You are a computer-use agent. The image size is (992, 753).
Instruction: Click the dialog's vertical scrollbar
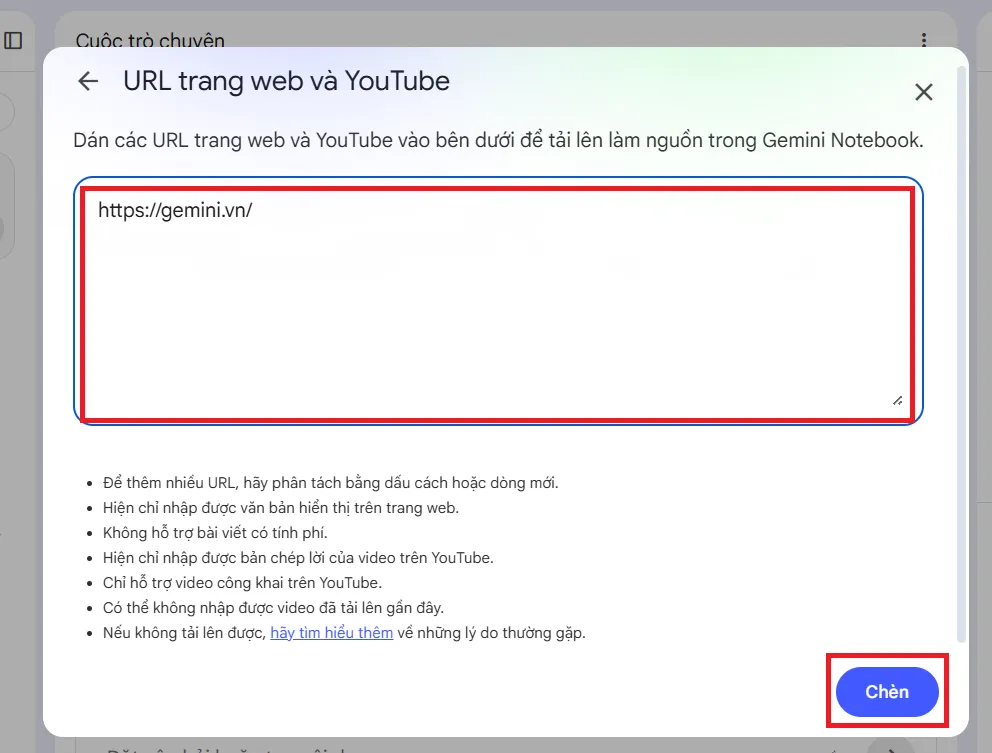click(x=962, y=354)
